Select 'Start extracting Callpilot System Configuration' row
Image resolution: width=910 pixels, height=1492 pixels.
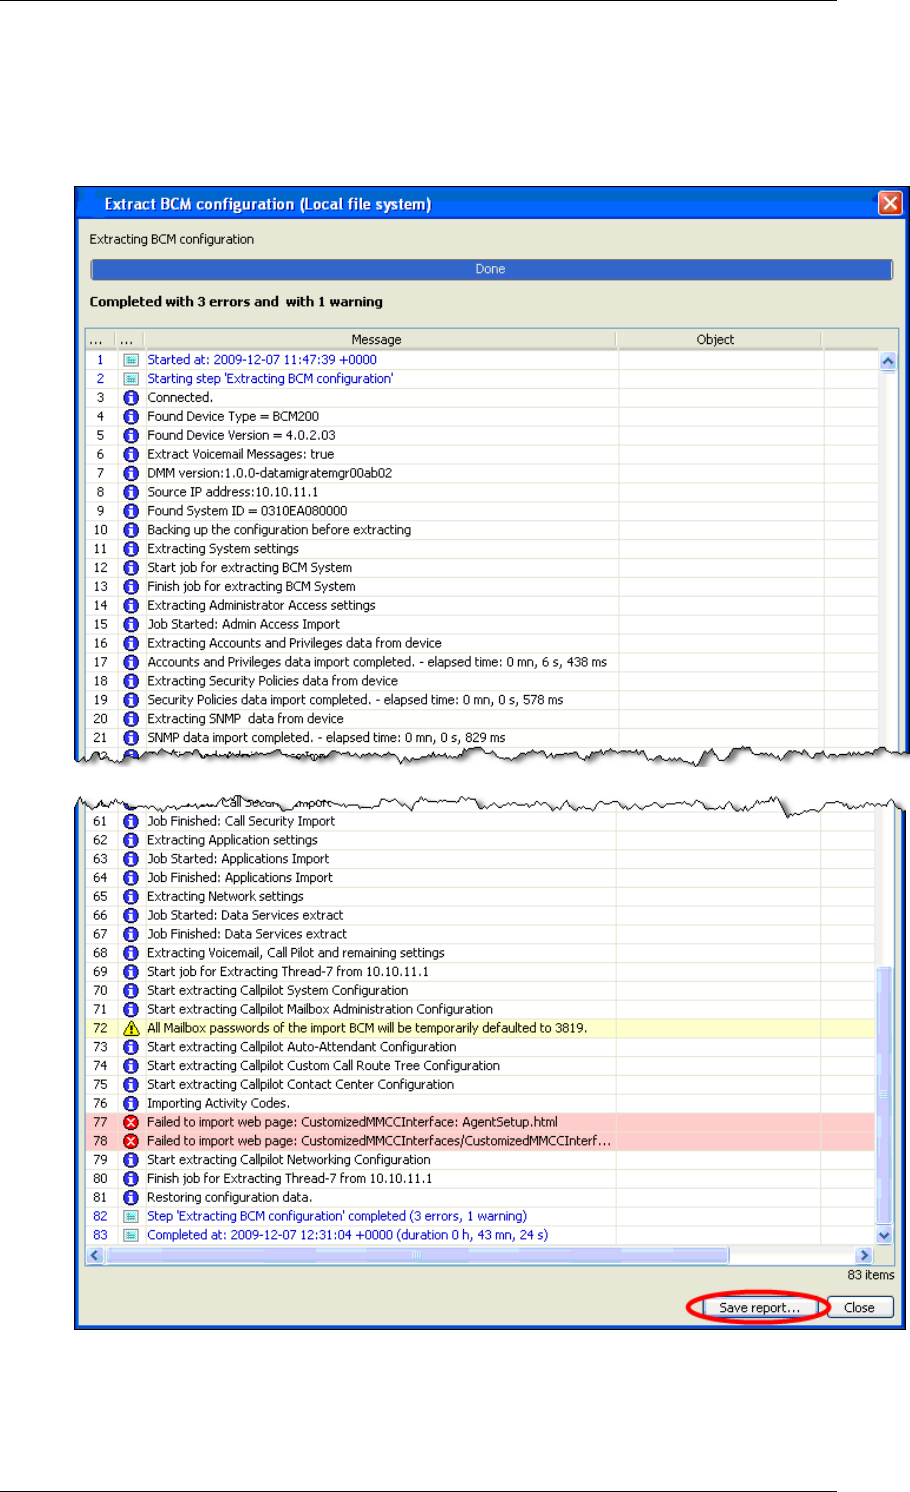tap(480, 991)
